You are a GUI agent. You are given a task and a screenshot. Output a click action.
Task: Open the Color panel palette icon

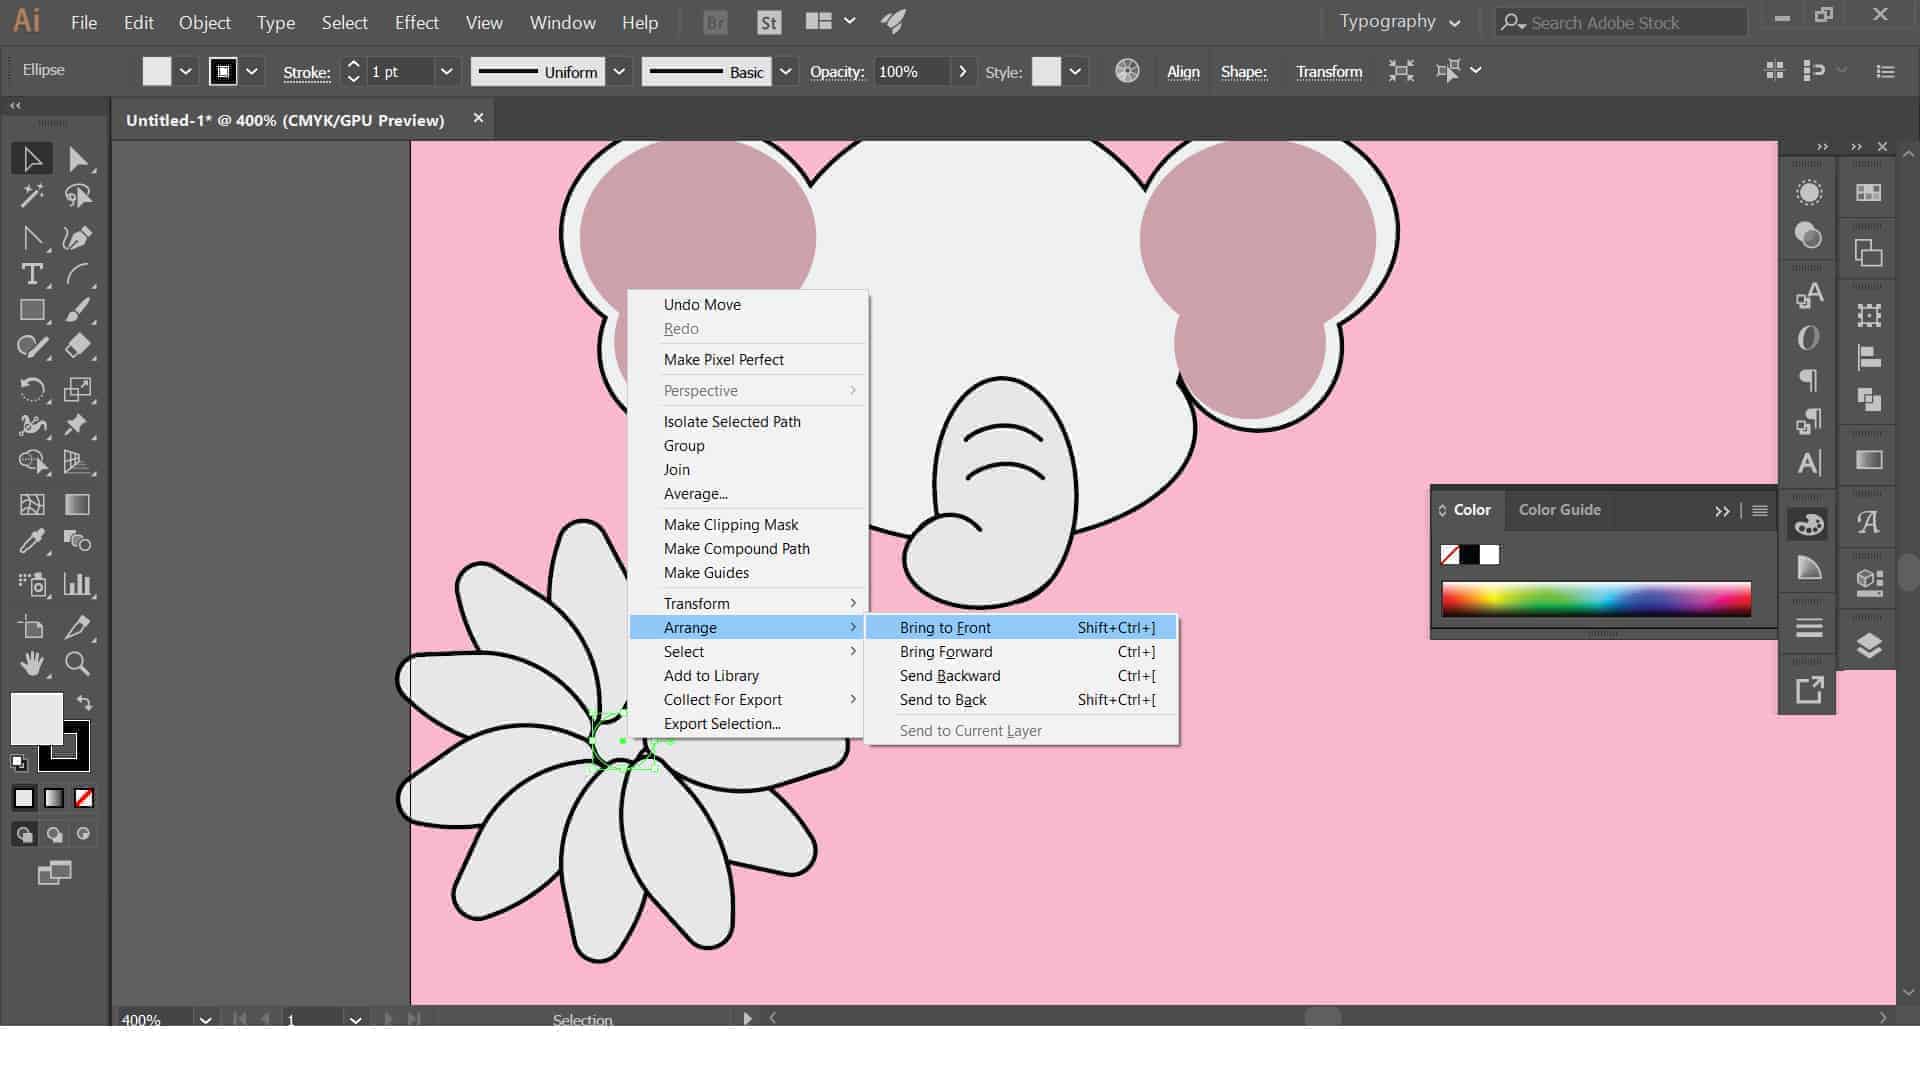[x=1809, y=524]
